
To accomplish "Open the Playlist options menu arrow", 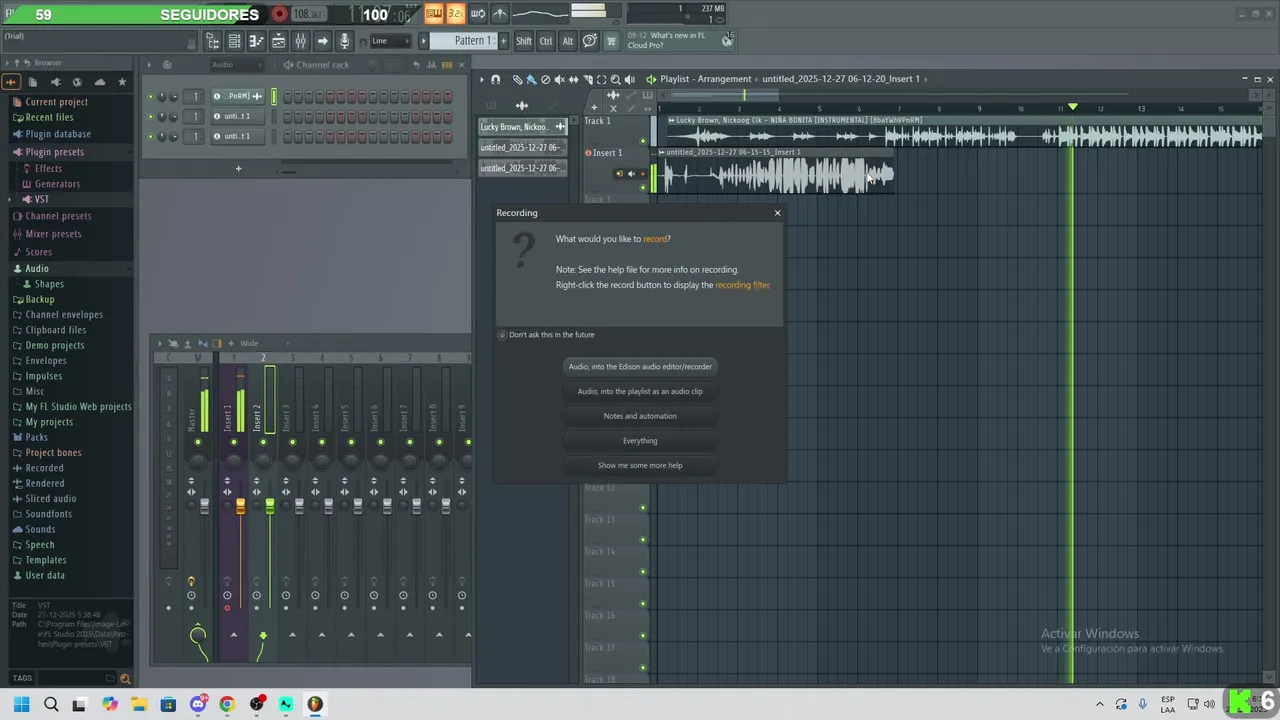I will 482,79.
